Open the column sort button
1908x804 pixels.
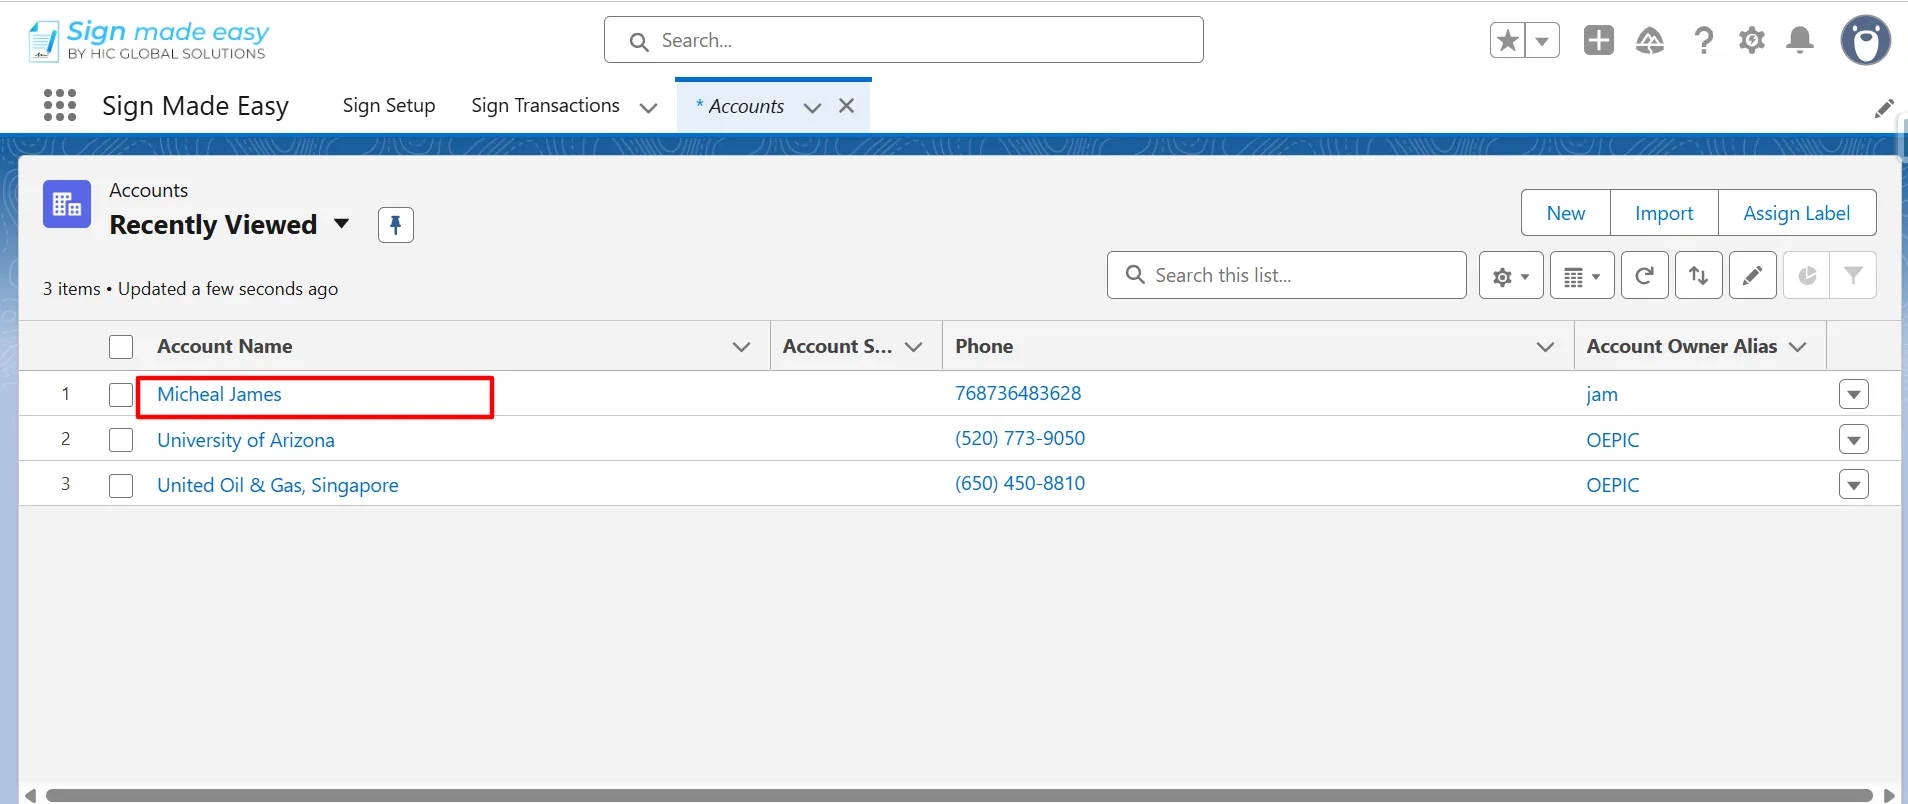click(1699, 275)
